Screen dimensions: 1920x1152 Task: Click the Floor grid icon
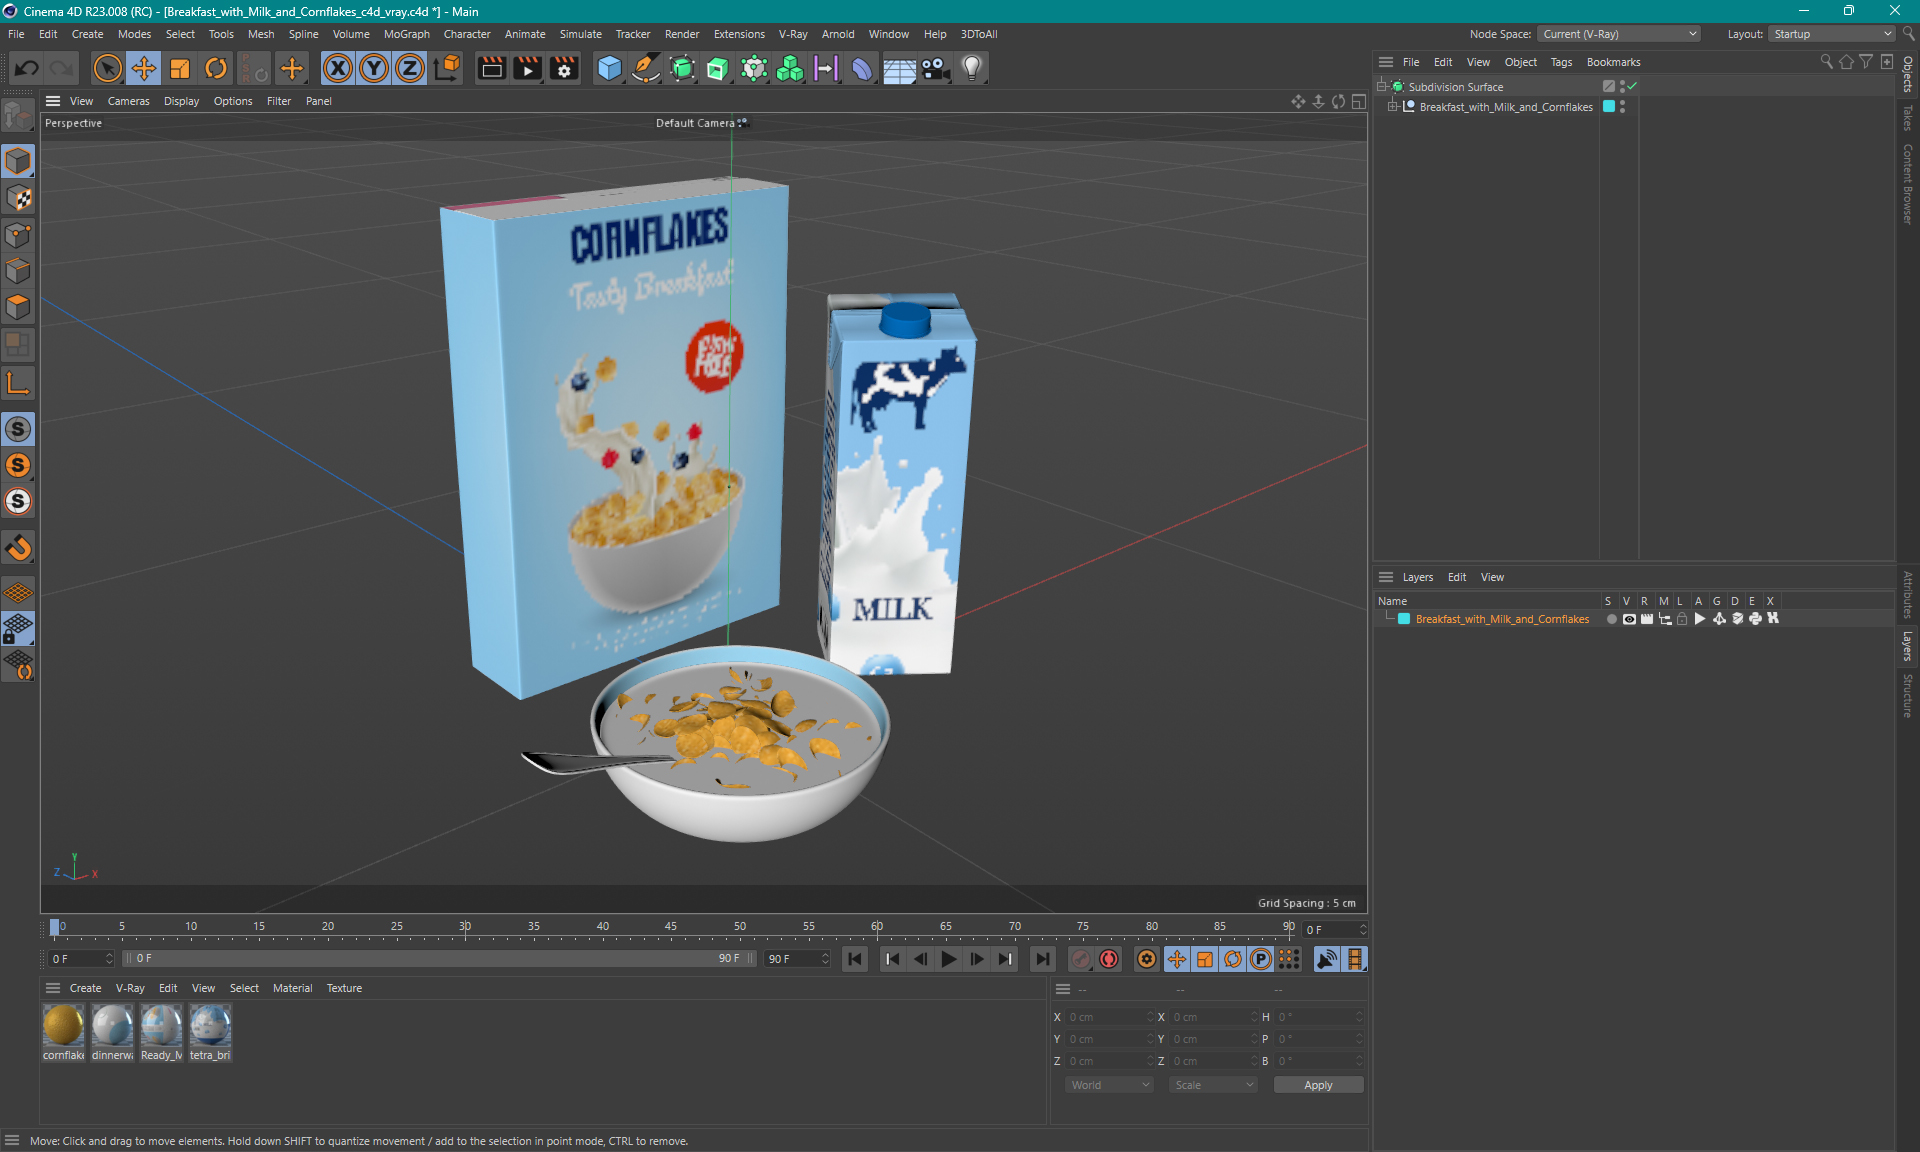click(x=899, y=68)
